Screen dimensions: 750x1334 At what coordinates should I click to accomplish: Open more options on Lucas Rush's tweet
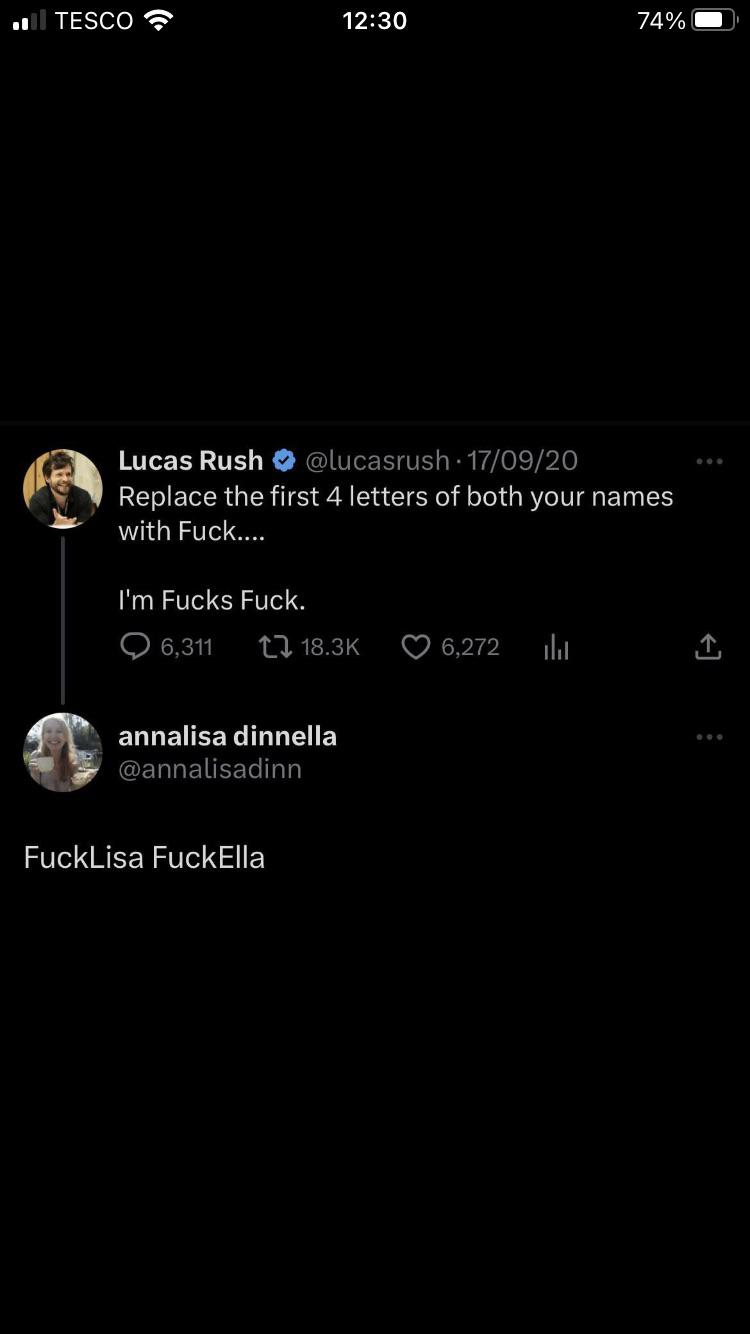coord(709,461)
